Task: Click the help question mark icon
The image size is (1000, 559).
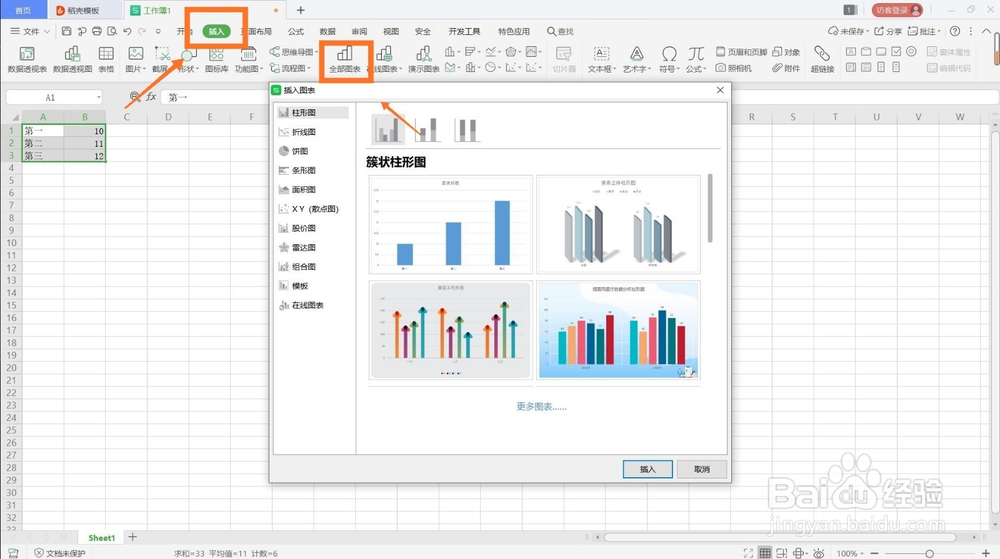Action: (x=955, y=31)
